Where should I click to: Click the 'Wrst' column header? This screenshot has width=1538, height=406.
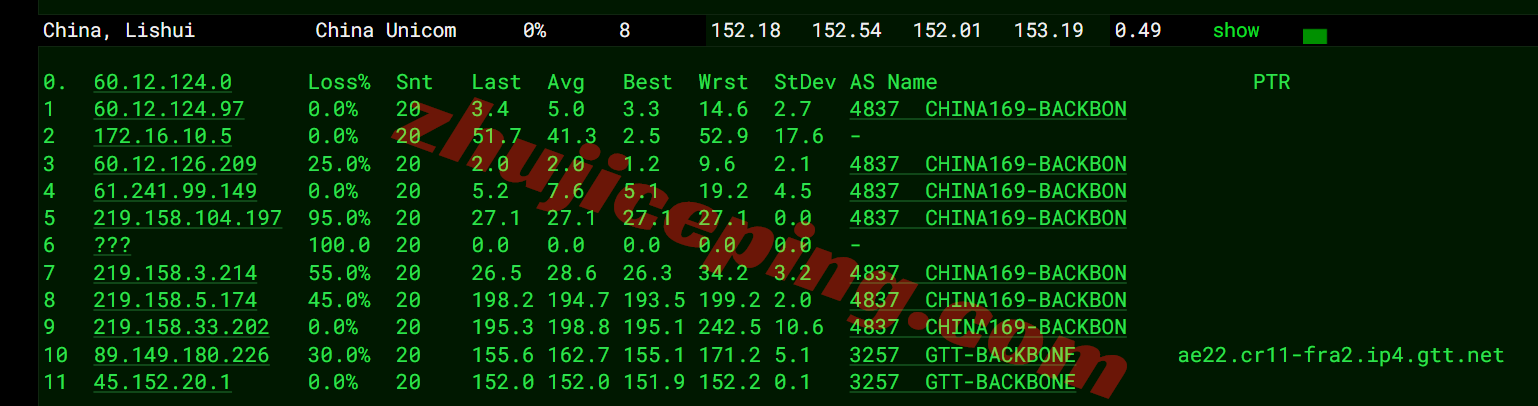(723, 82)
